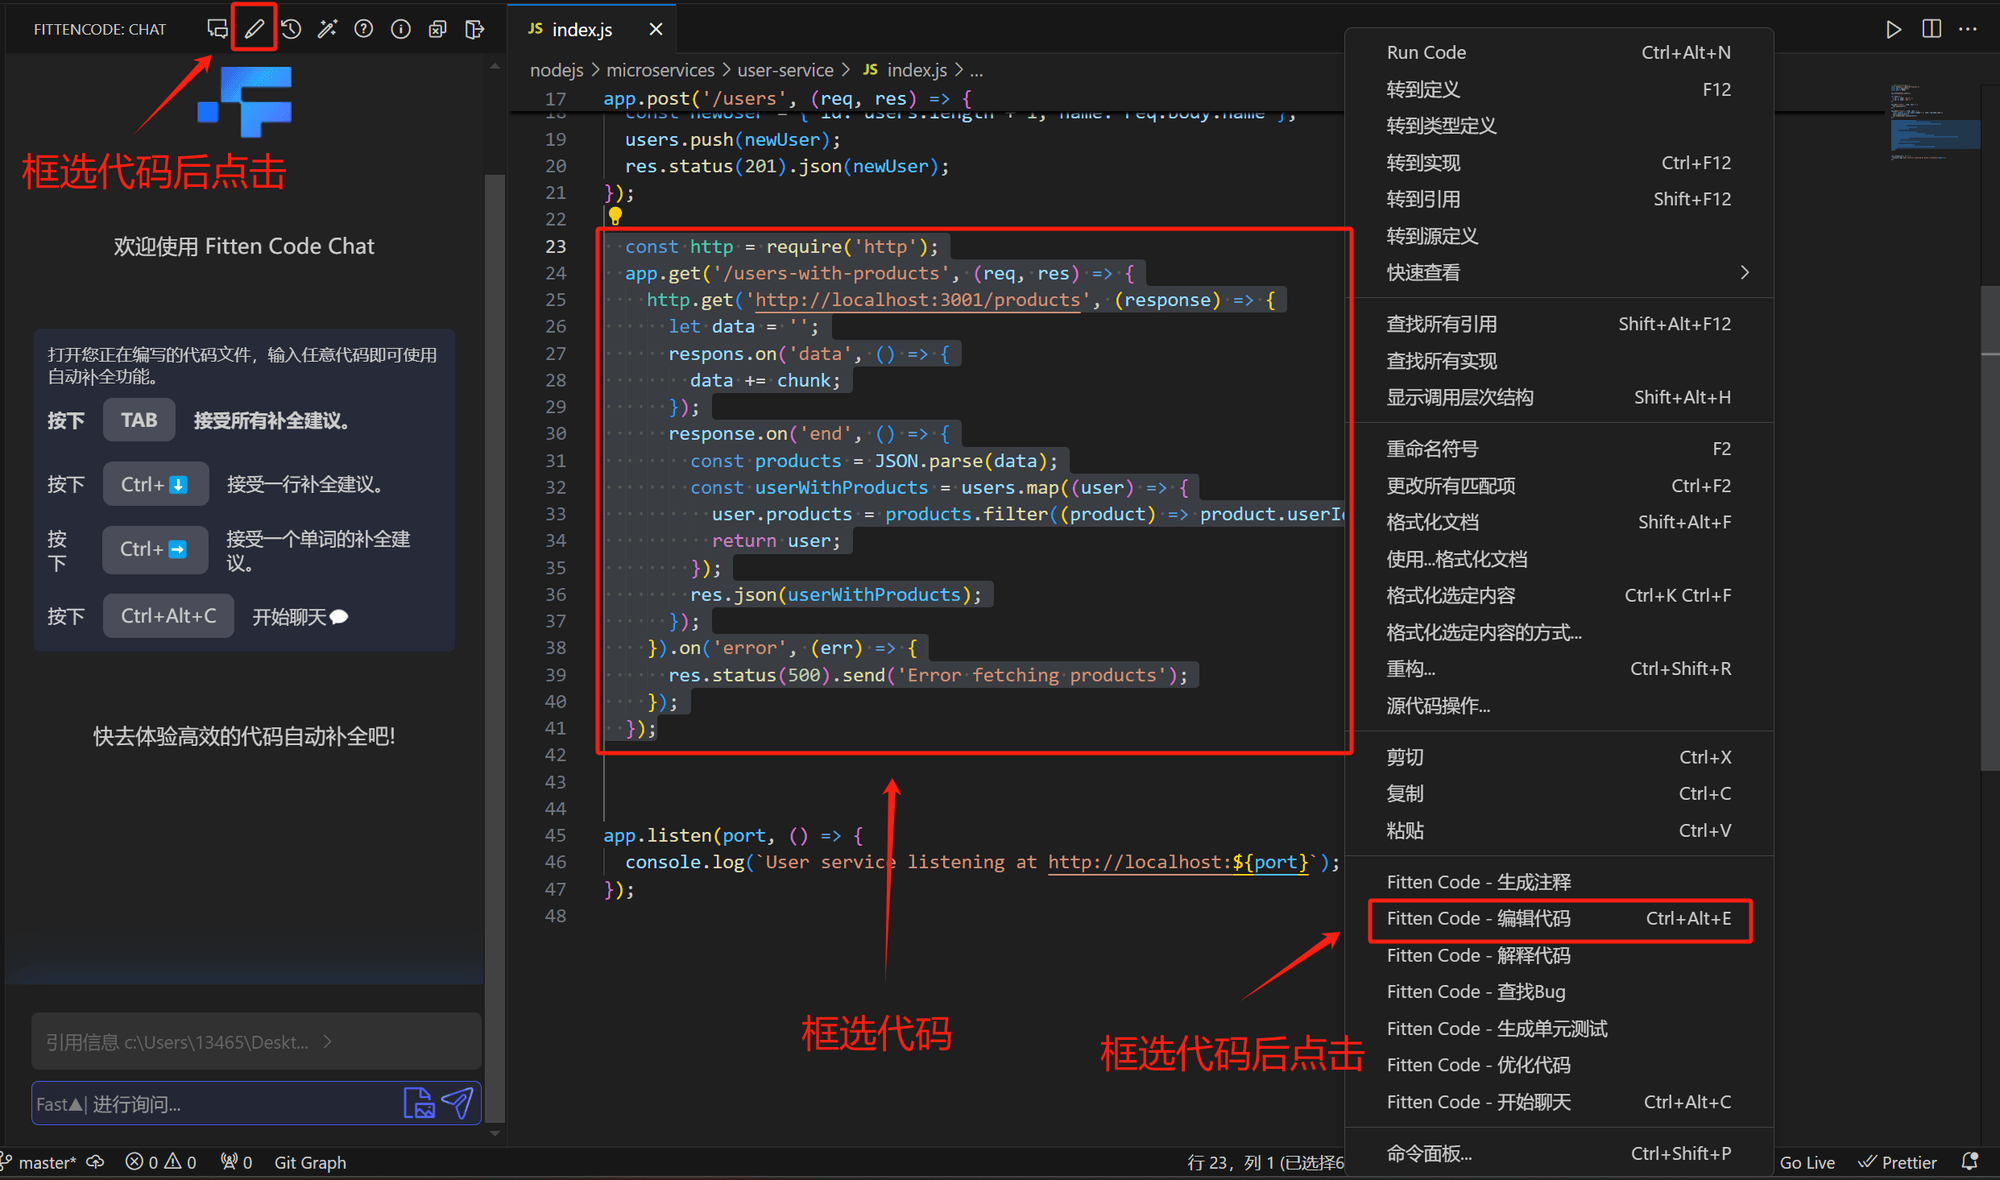Click Go Live in the status bar
The width and height of the screenshot is (2000, 1180).
[1807, 1162]
